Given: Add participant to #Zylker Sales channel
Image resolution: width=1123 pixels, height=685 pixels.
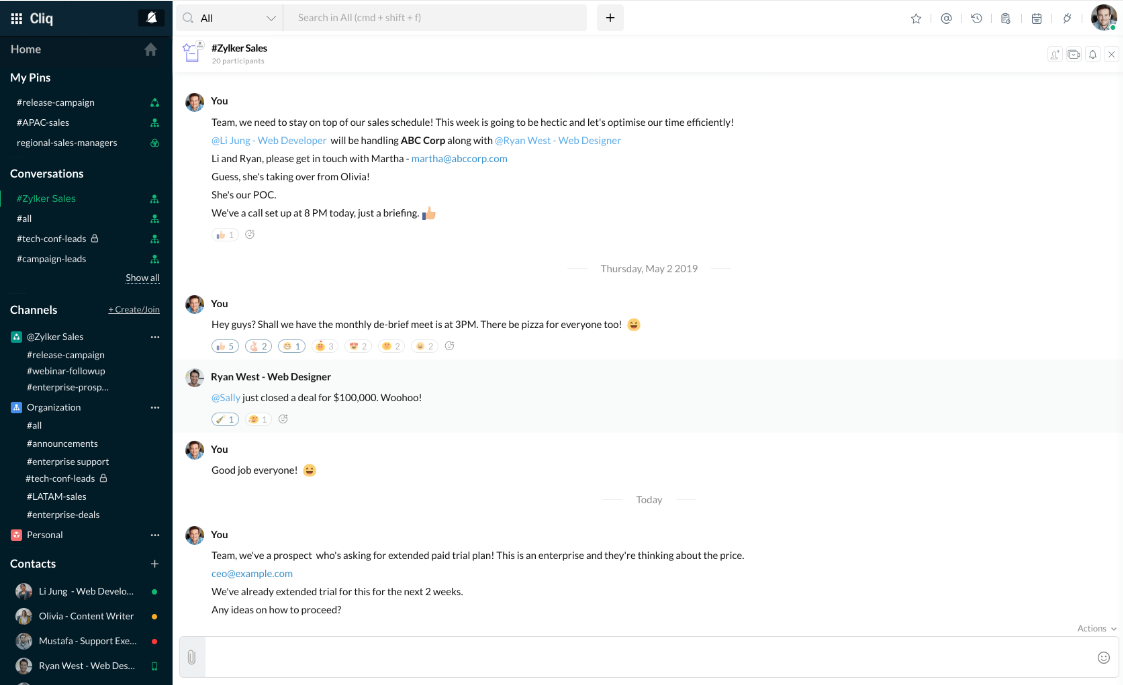Looking at the screenshot, I should (1054, 54).
